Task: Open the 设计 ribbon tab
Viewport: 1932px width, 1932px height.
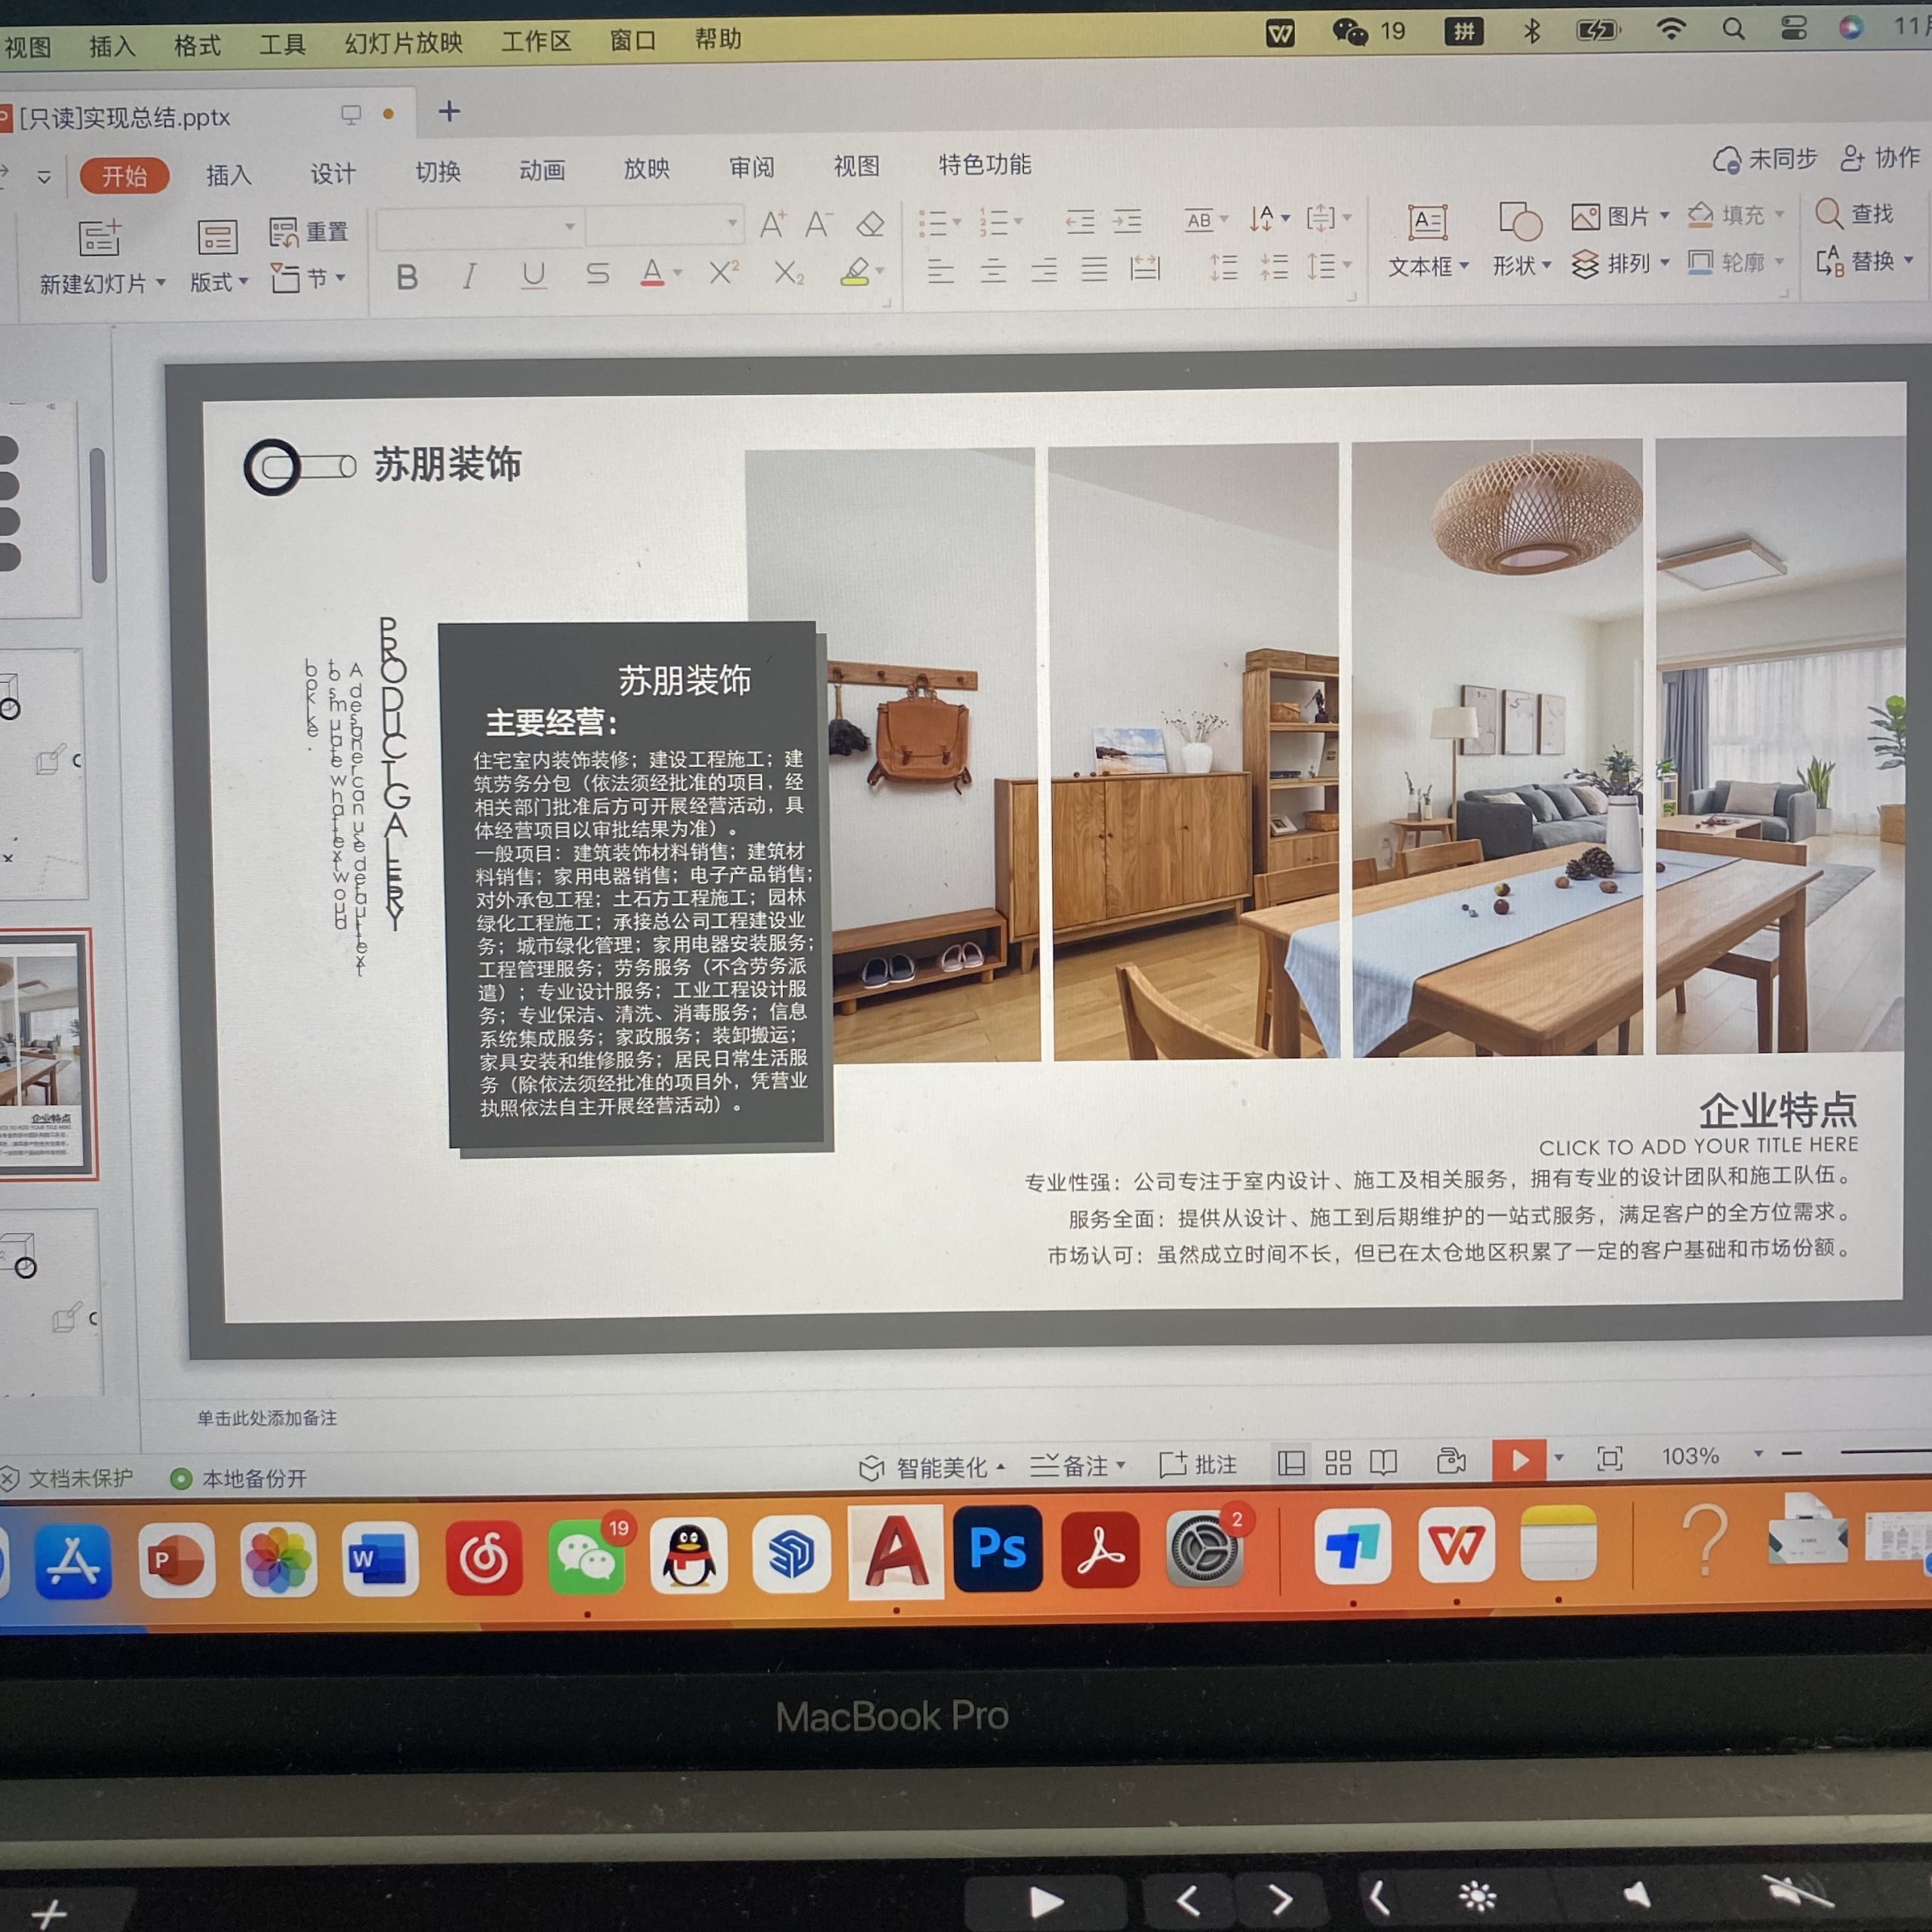Action: coord(332,174)
